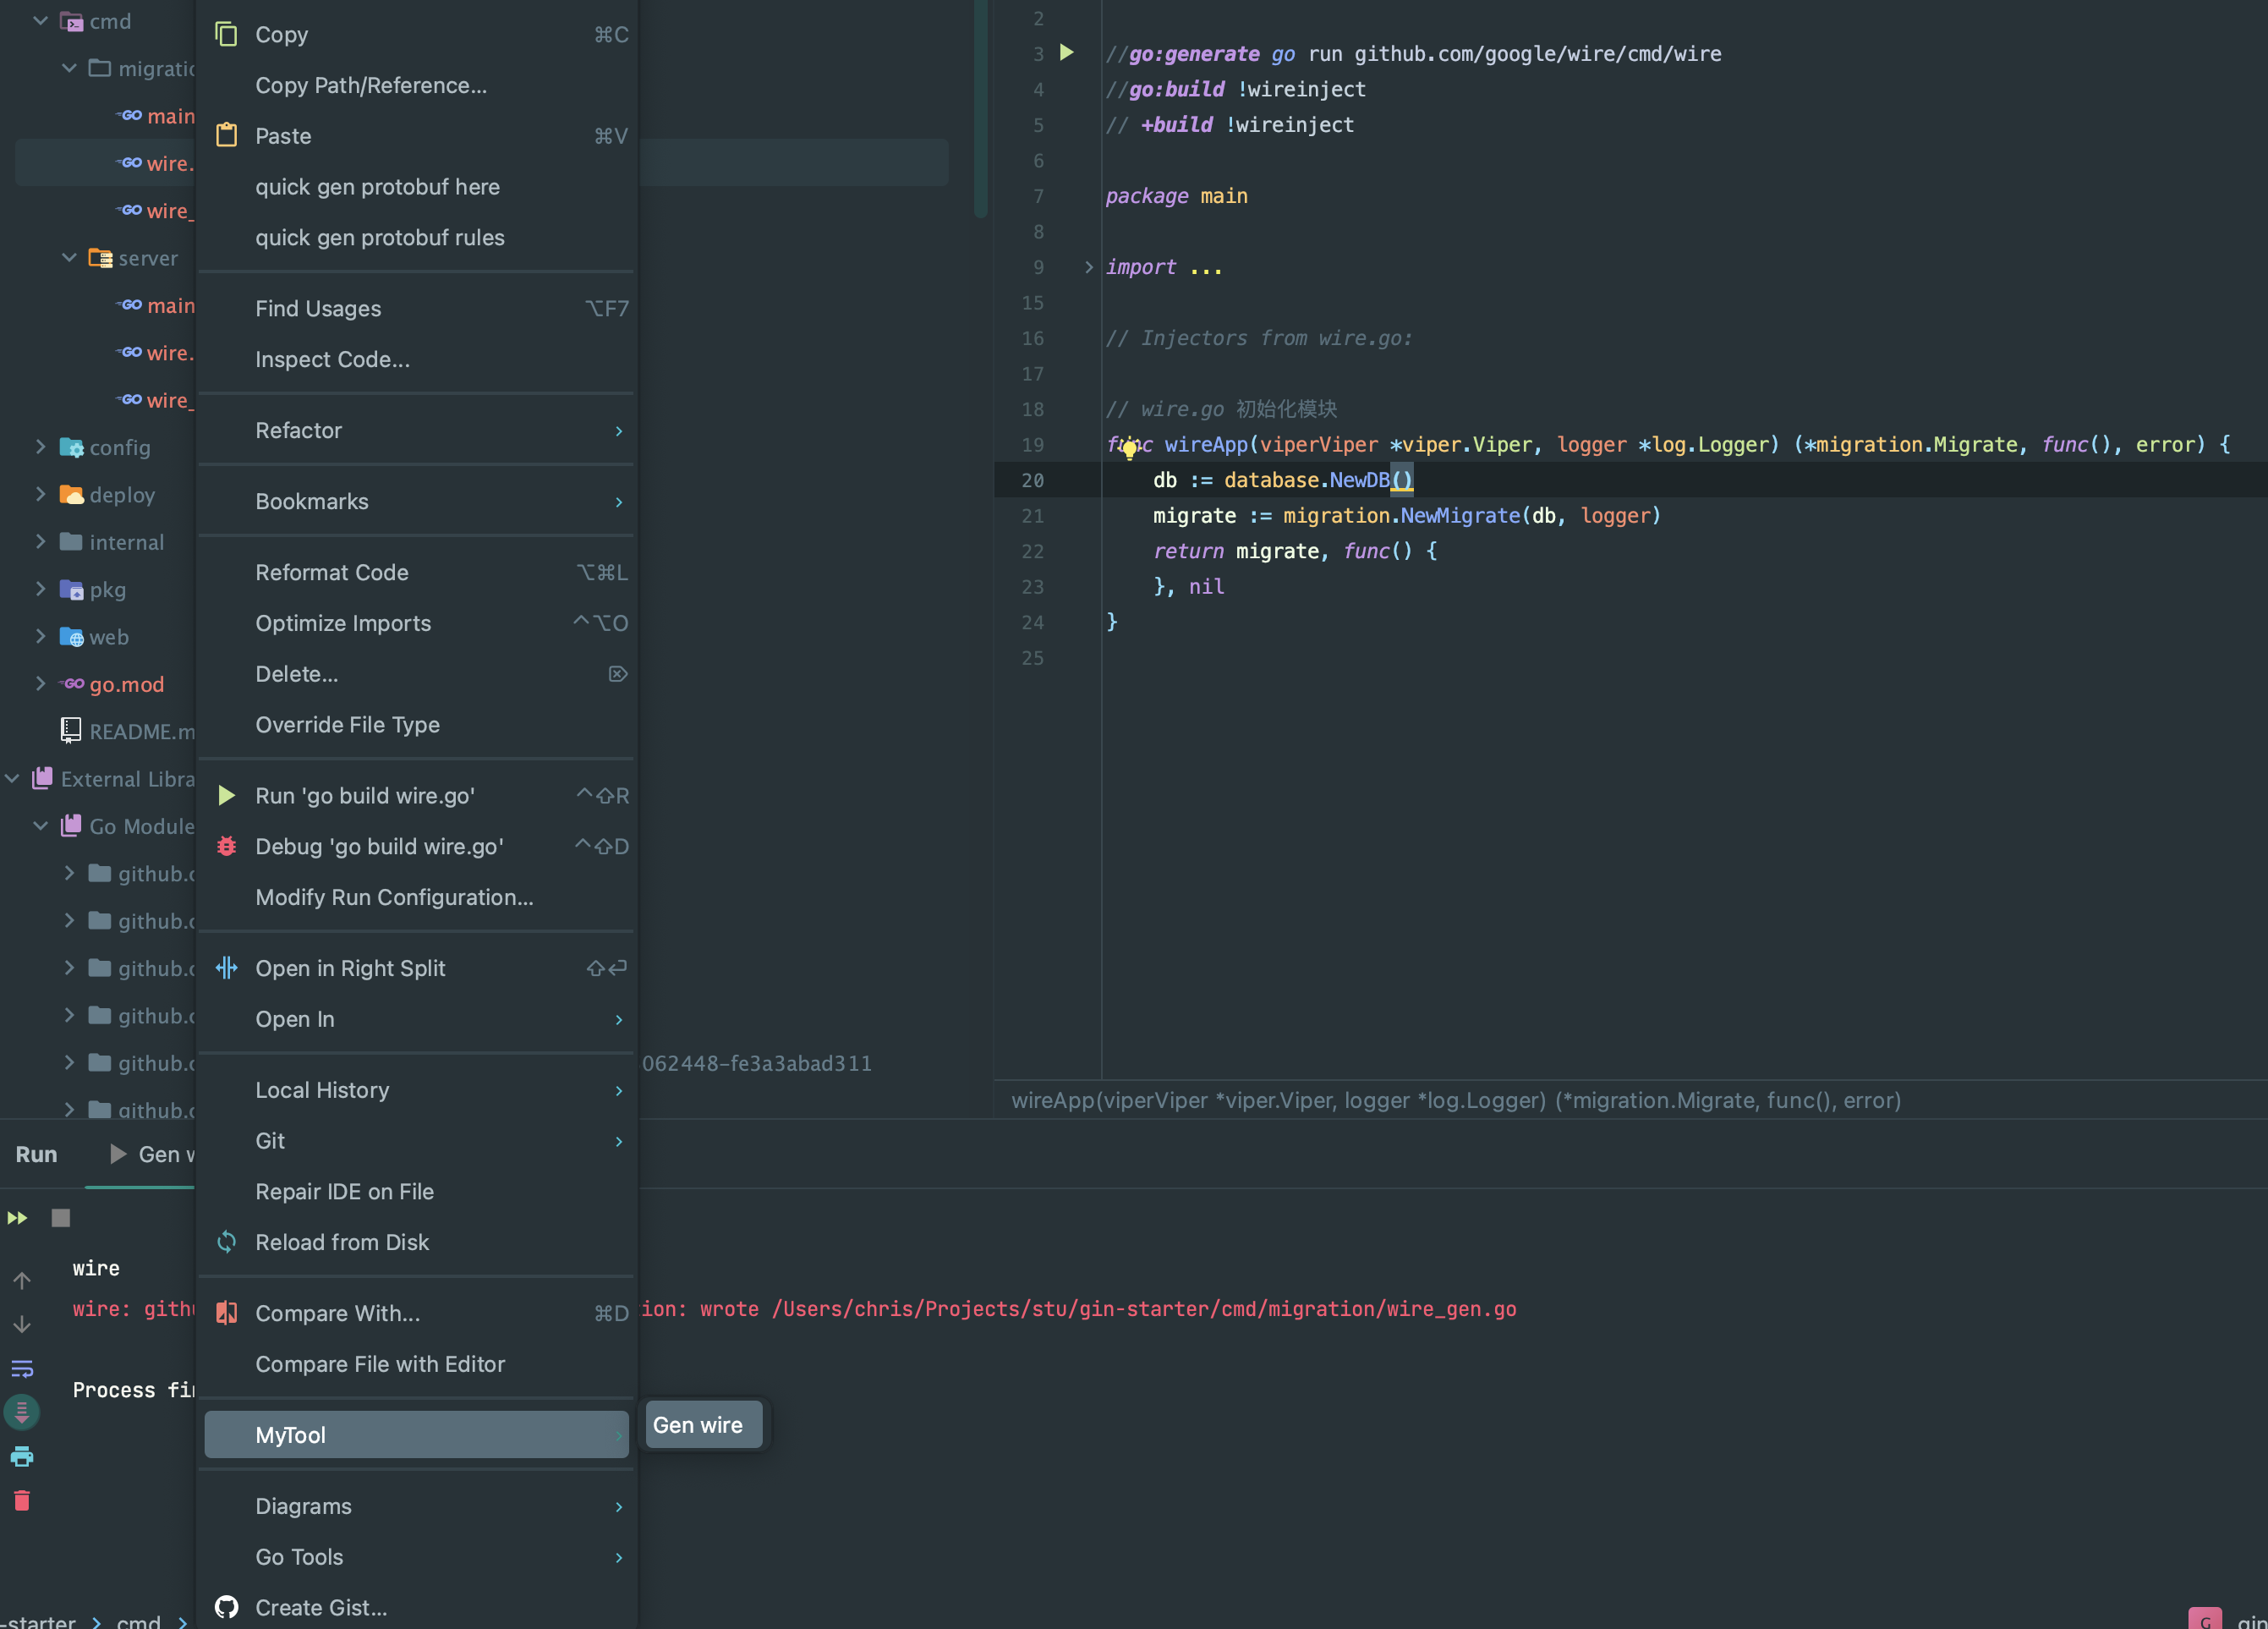Open the Open In submenu

[417, 1018]
